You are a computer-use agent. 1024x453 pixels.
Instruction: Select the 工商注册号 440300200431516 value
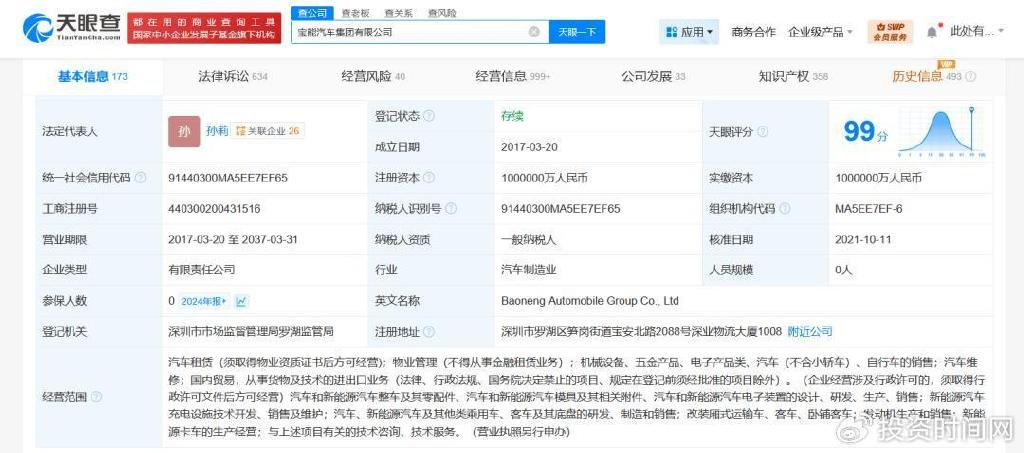(x=214, y=209)
